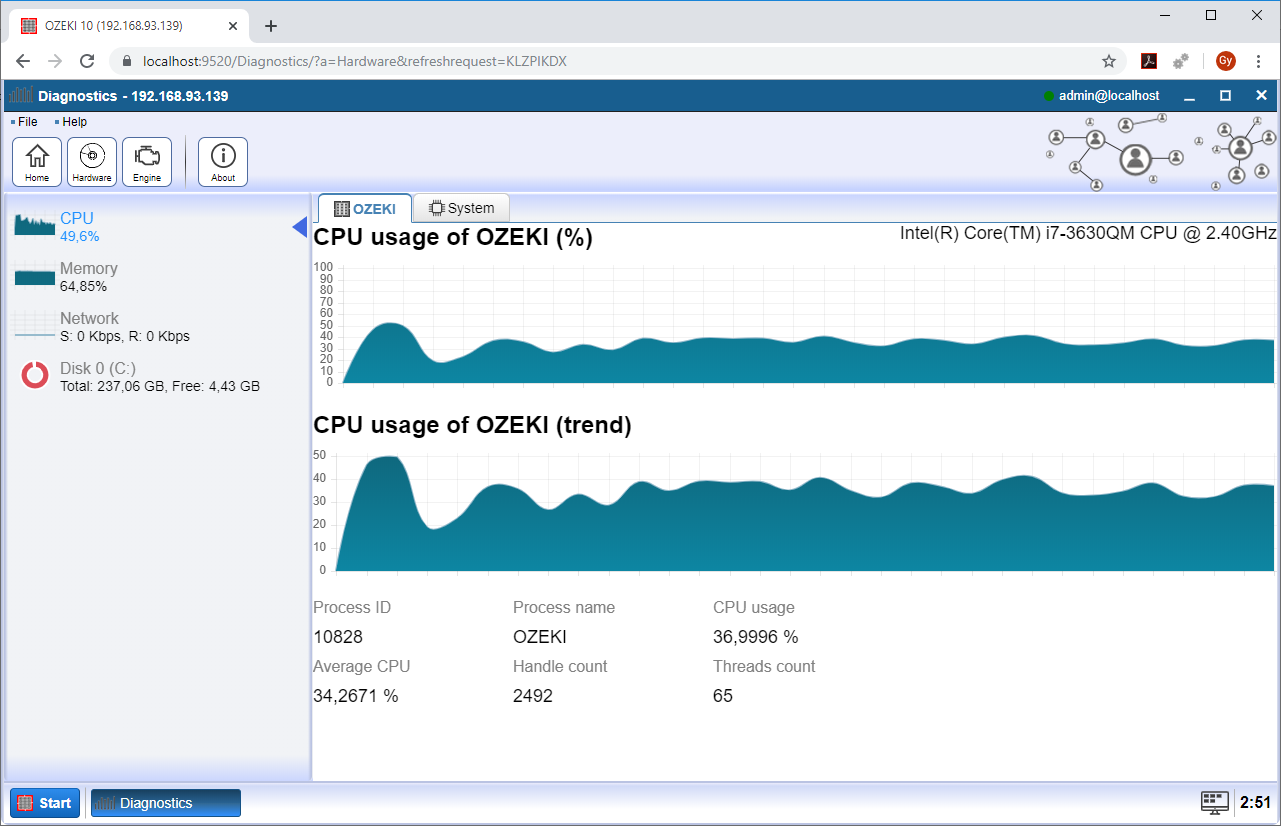
Task: Click the Start button
Action: (x=45, y=803)
